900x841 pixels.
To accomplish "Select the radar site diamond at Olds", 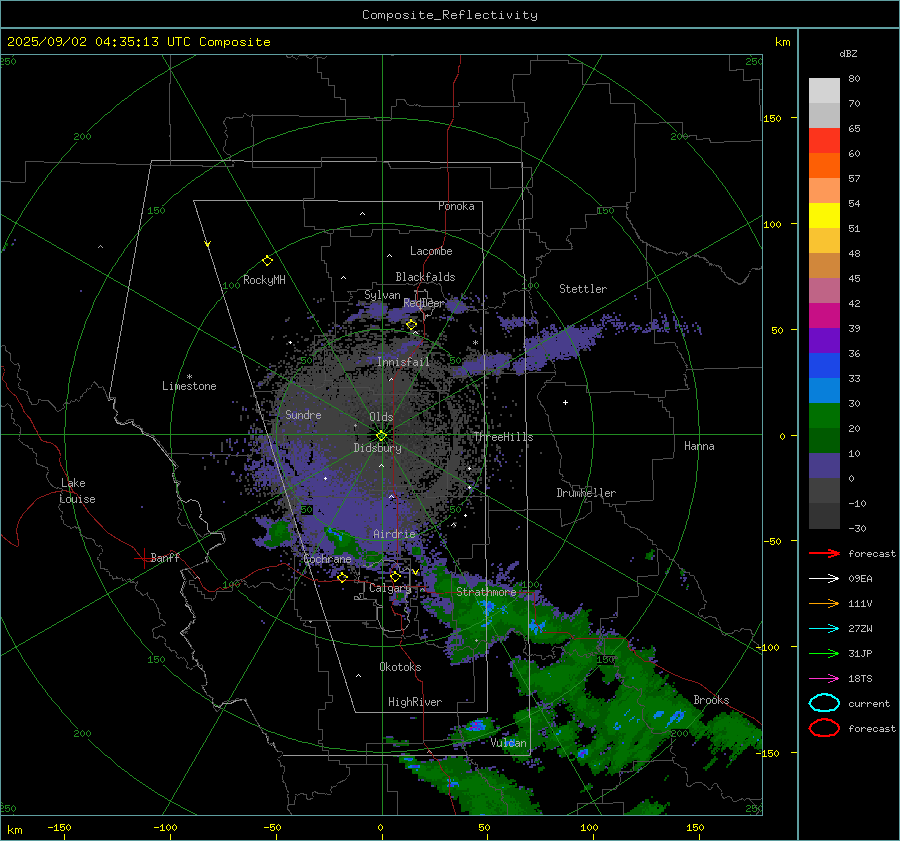I will click(x=381, y=436).
